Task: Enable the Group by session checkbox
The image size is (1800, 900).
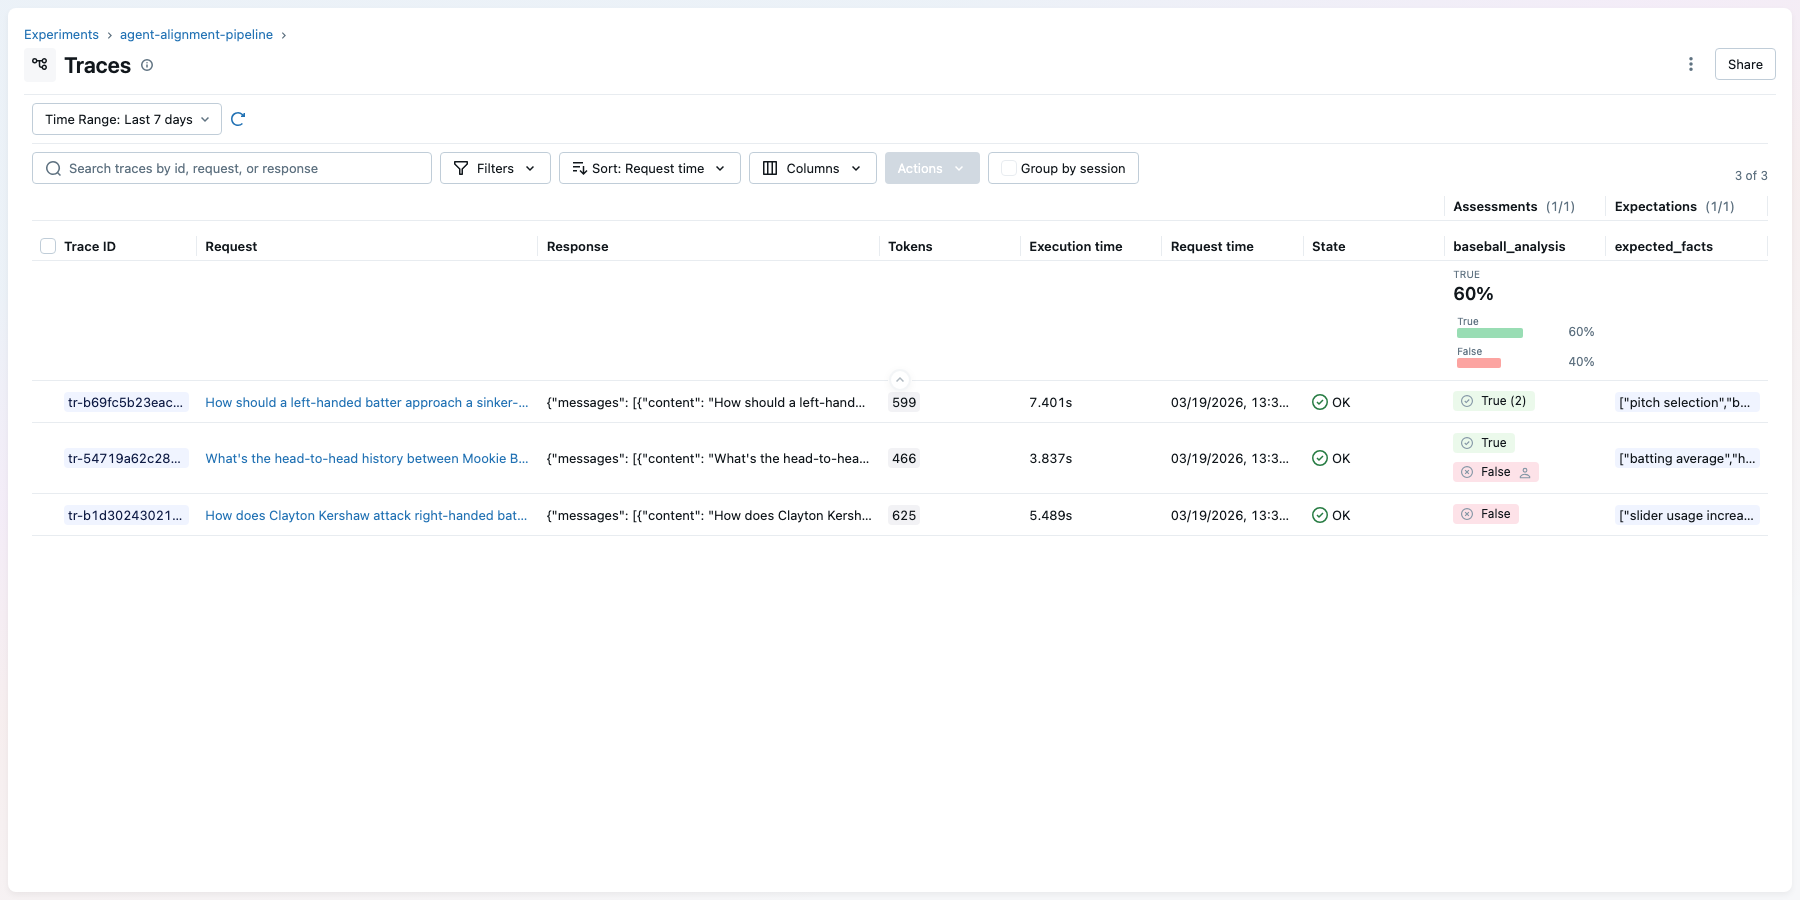Action: coord(1007,168)
